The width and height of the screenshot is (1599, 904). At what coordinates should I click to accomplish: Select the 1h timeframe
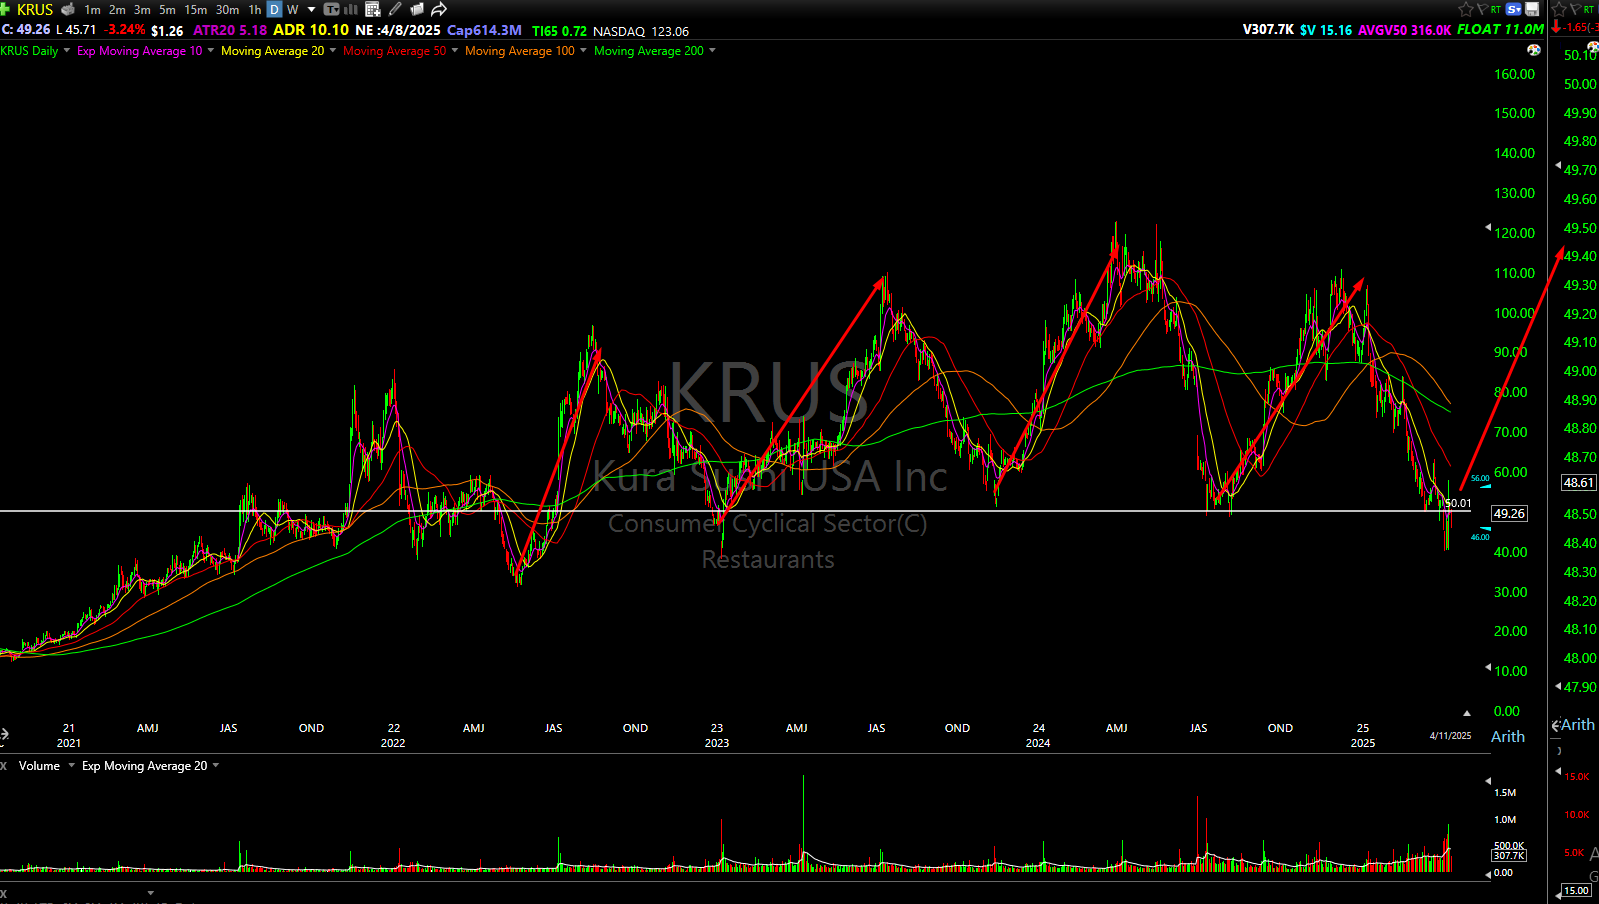coord(255,10)
